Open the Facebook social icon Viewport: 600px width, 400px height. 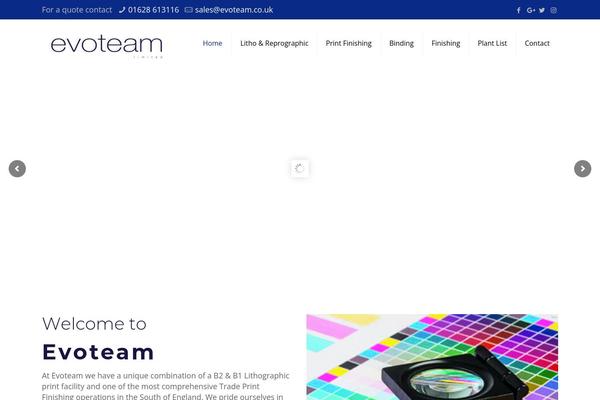(518, 10)
